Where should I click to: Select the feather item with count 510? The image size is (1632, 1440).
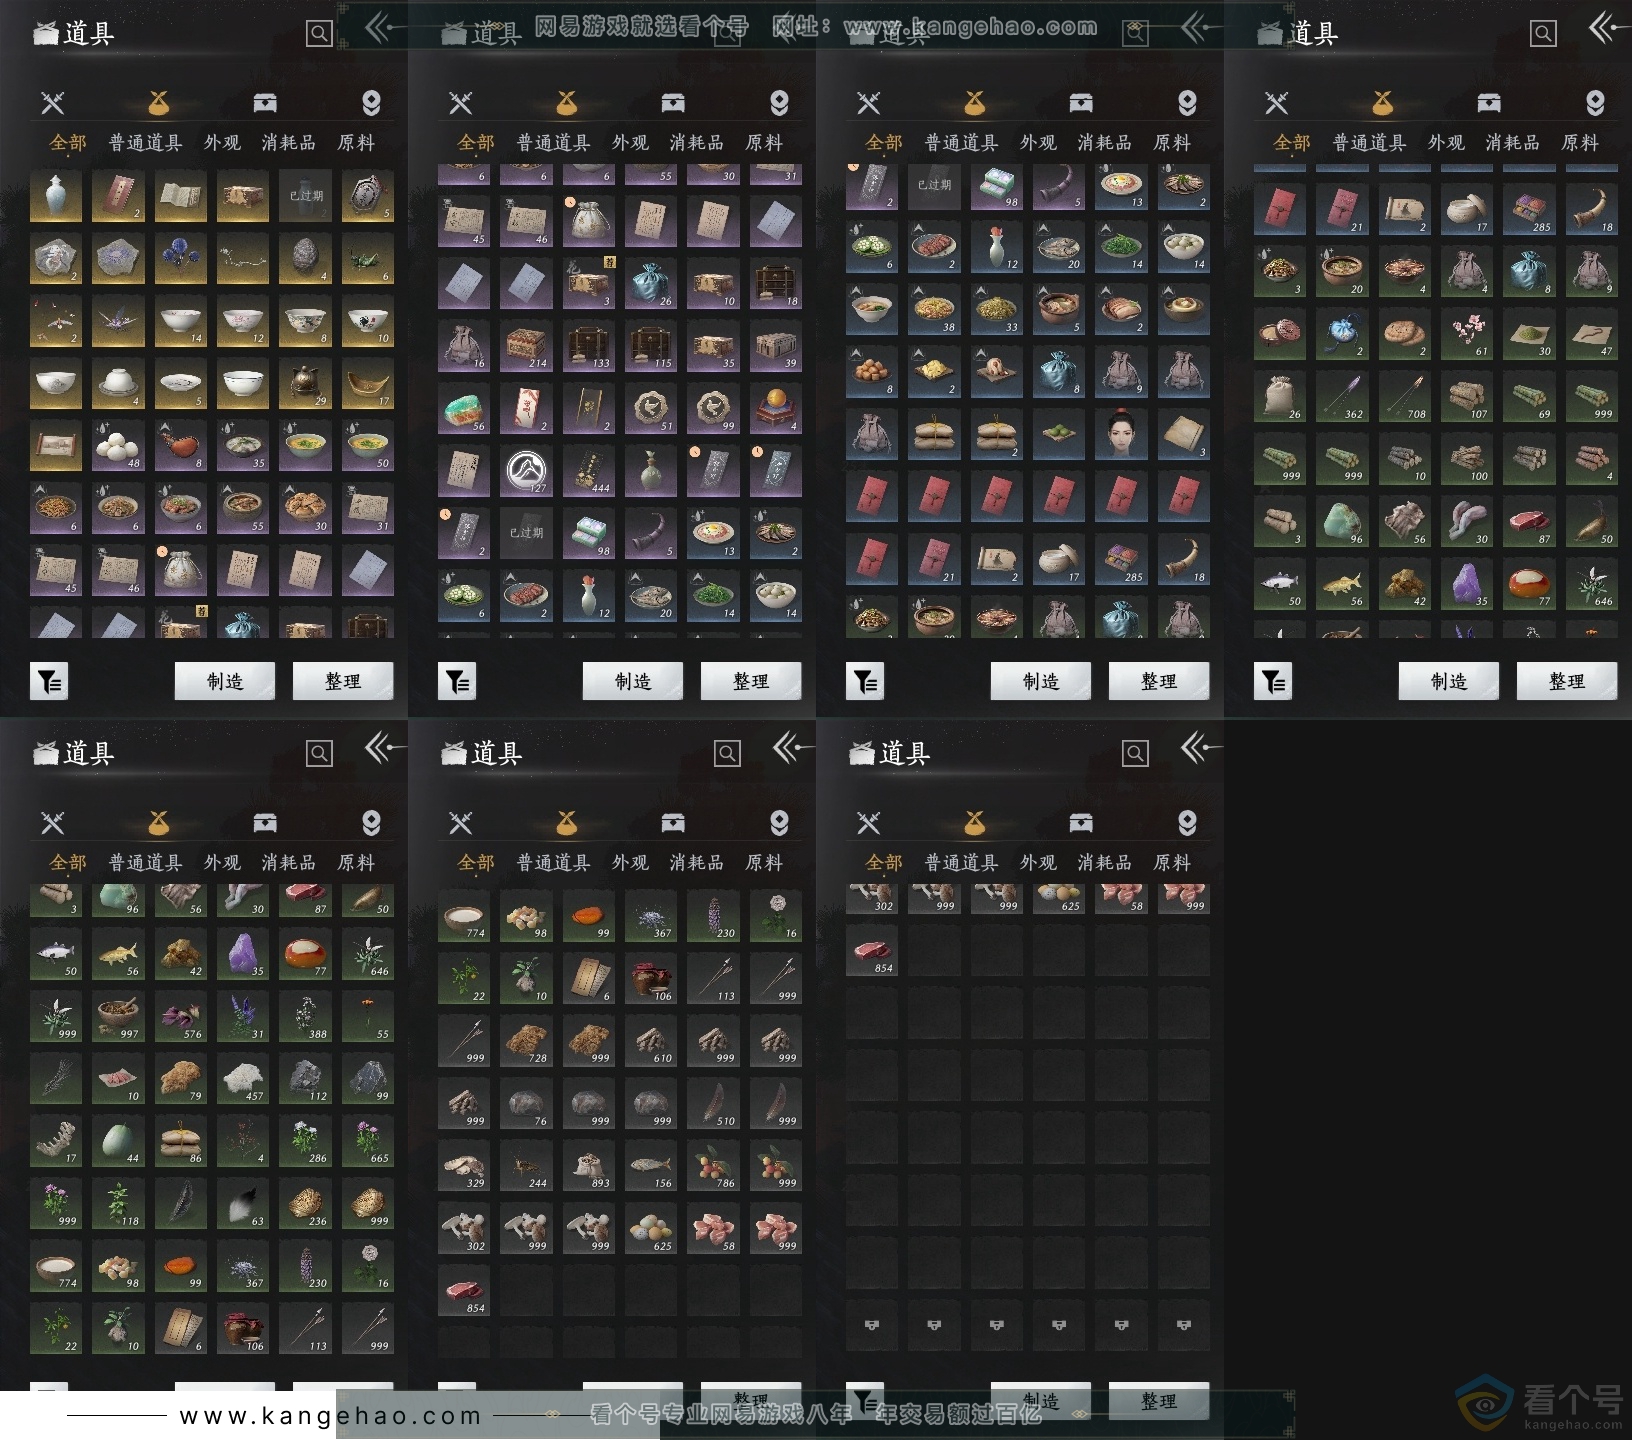[713, 1103]
